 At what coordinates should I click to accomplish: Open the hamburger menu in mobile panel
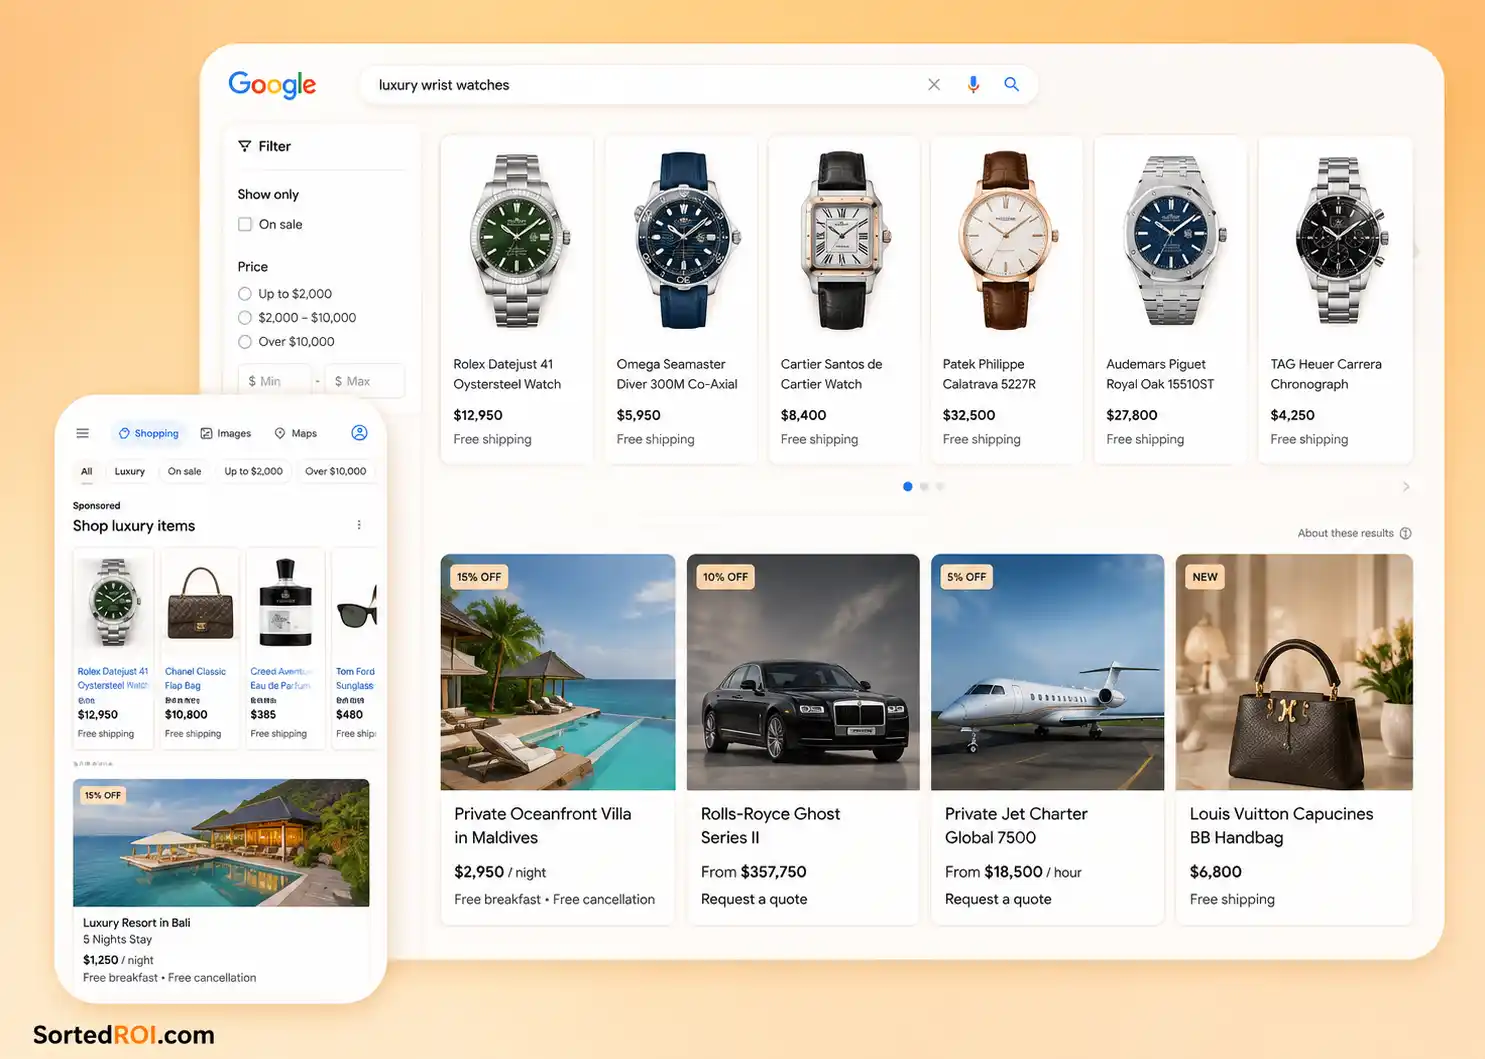click(83, 433)
